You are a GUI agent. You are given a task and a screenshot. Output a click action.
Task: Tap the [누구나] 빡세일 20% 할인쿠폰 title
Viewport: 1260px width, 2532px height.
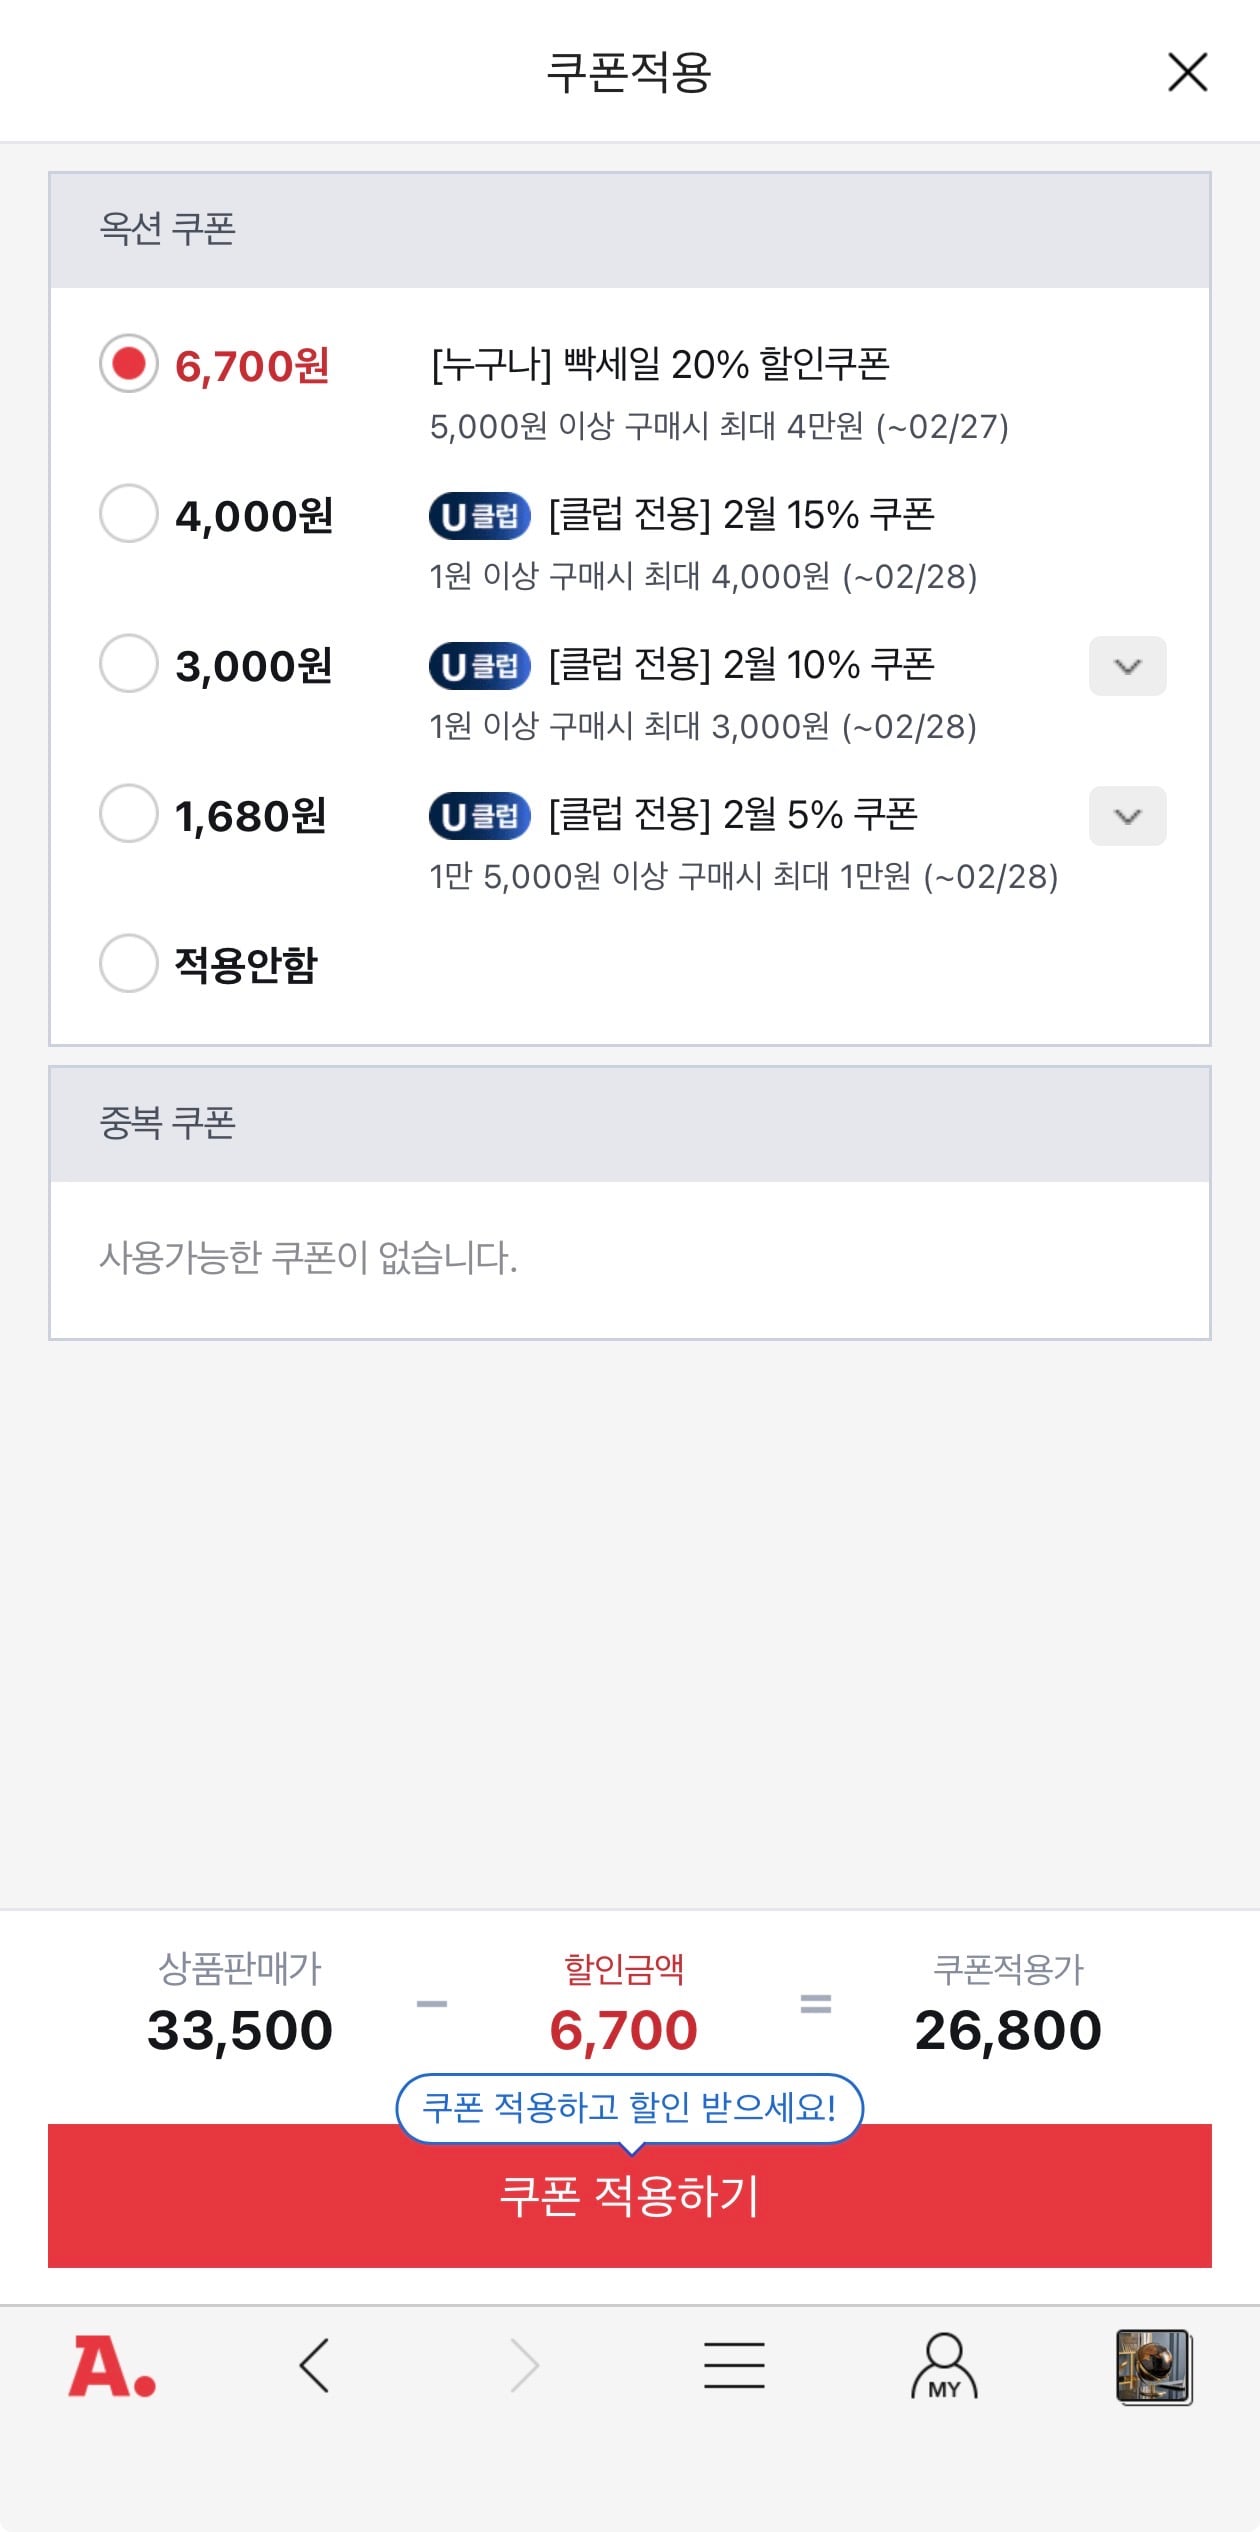point(660,364)
